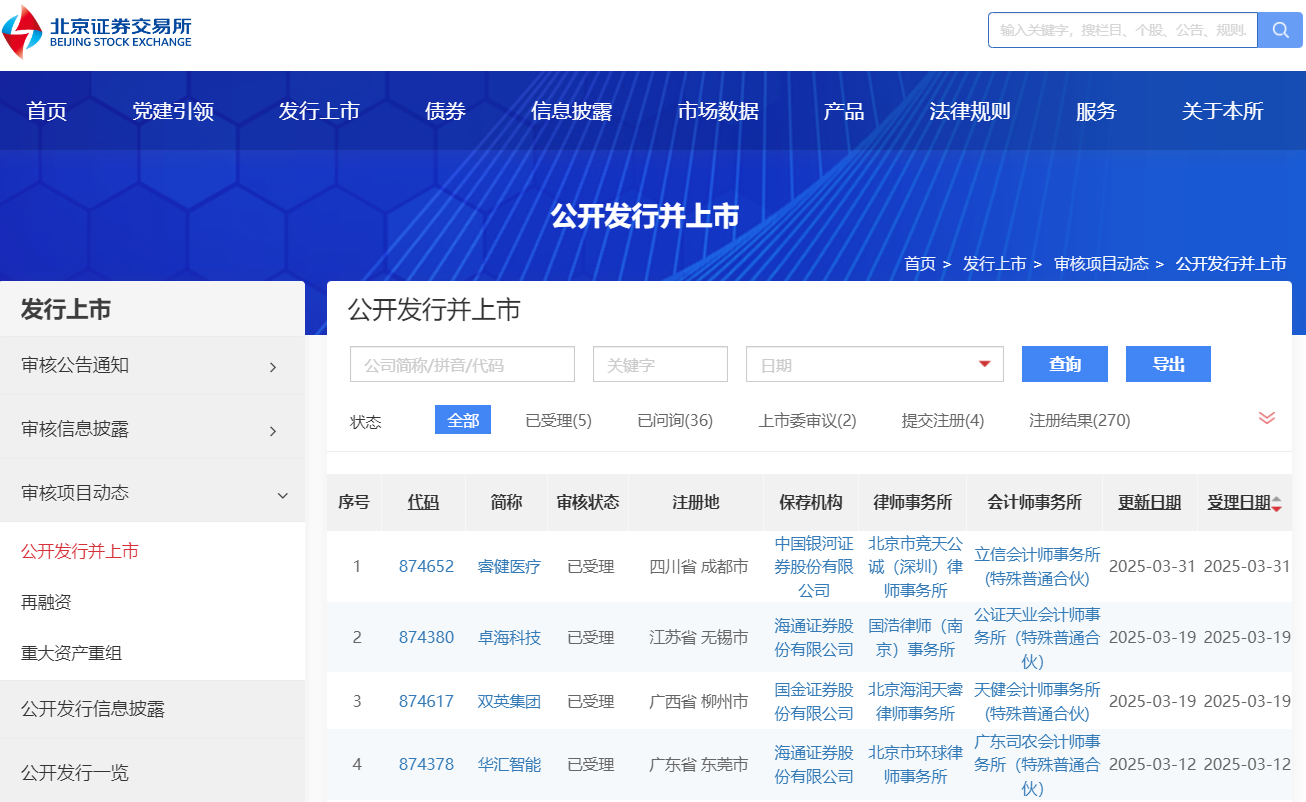1306x802 pixels.
Task: Click the 导出 export button
Action: pyautogui.click(x=1167, y=365)
